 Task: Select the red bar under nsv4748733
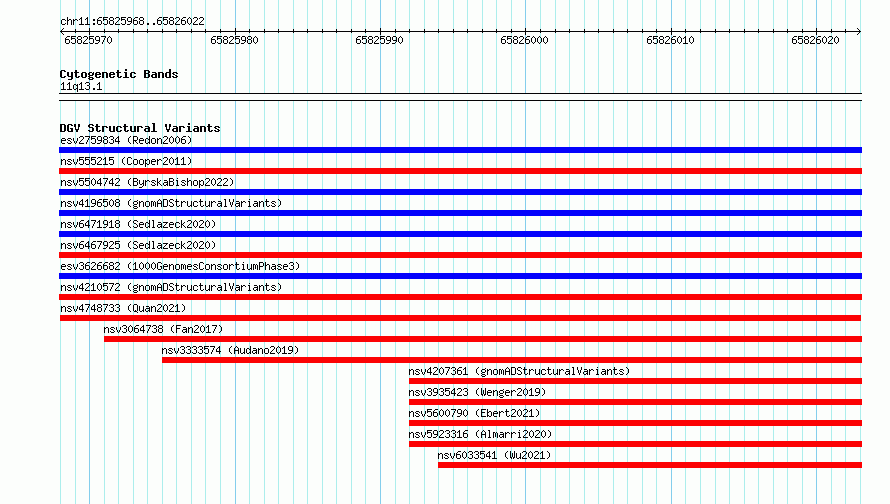coord(460,318)
